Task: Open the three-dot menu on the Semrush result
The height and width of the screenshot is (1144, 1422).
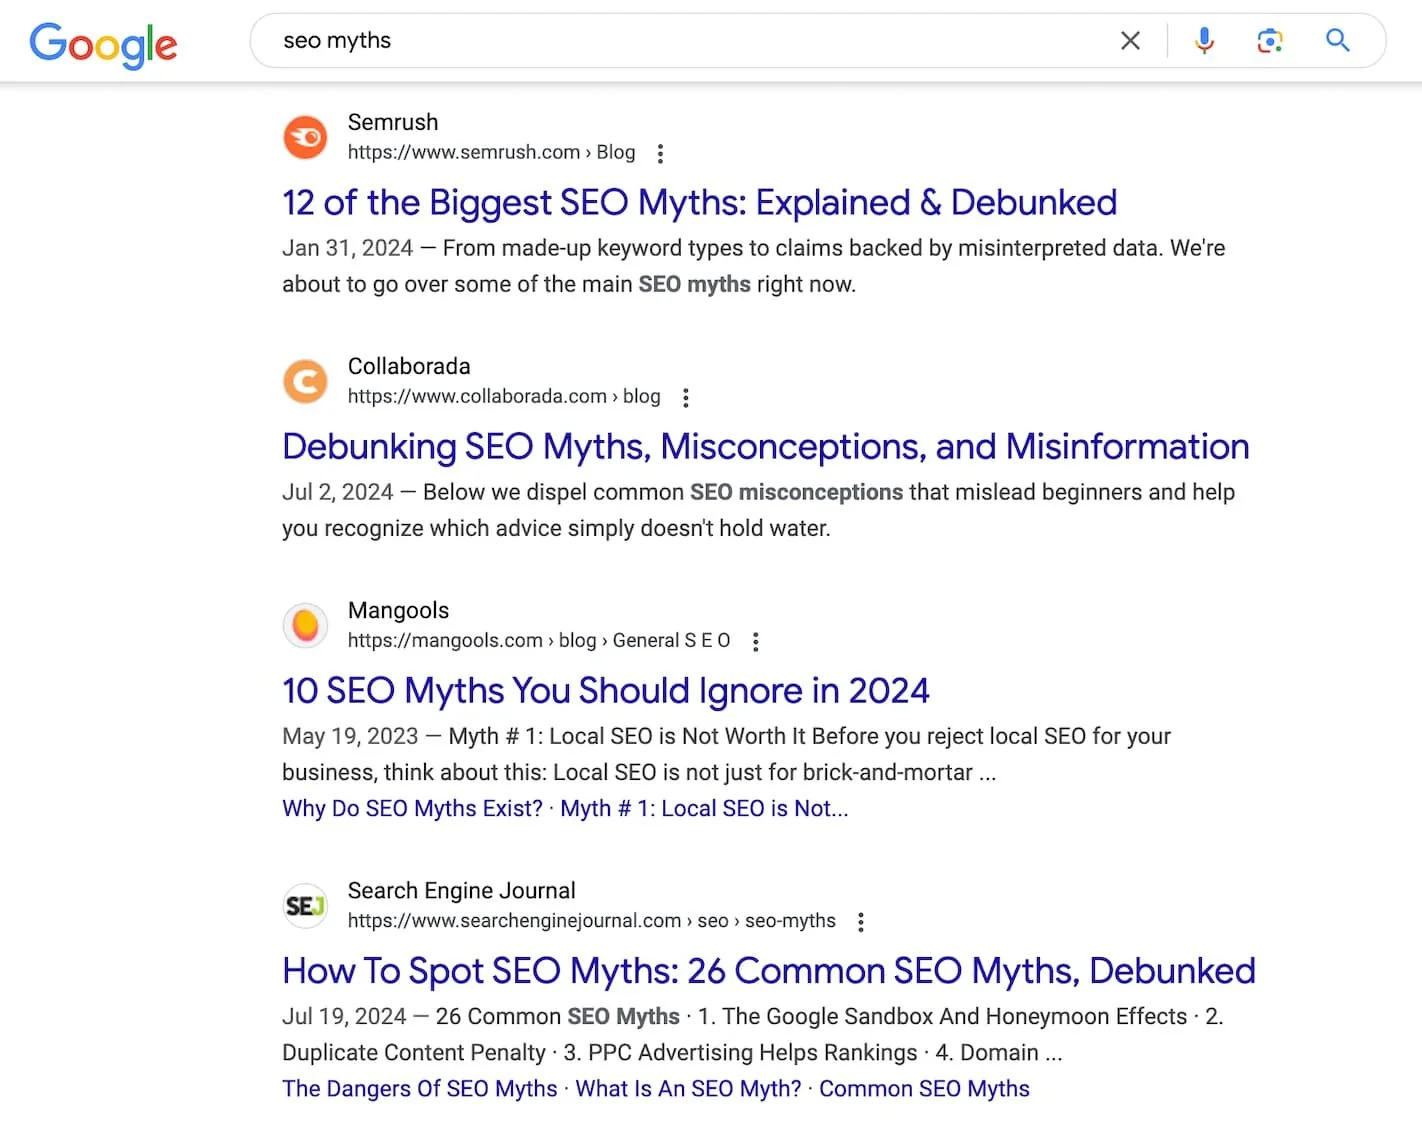Action: point(661,153)
